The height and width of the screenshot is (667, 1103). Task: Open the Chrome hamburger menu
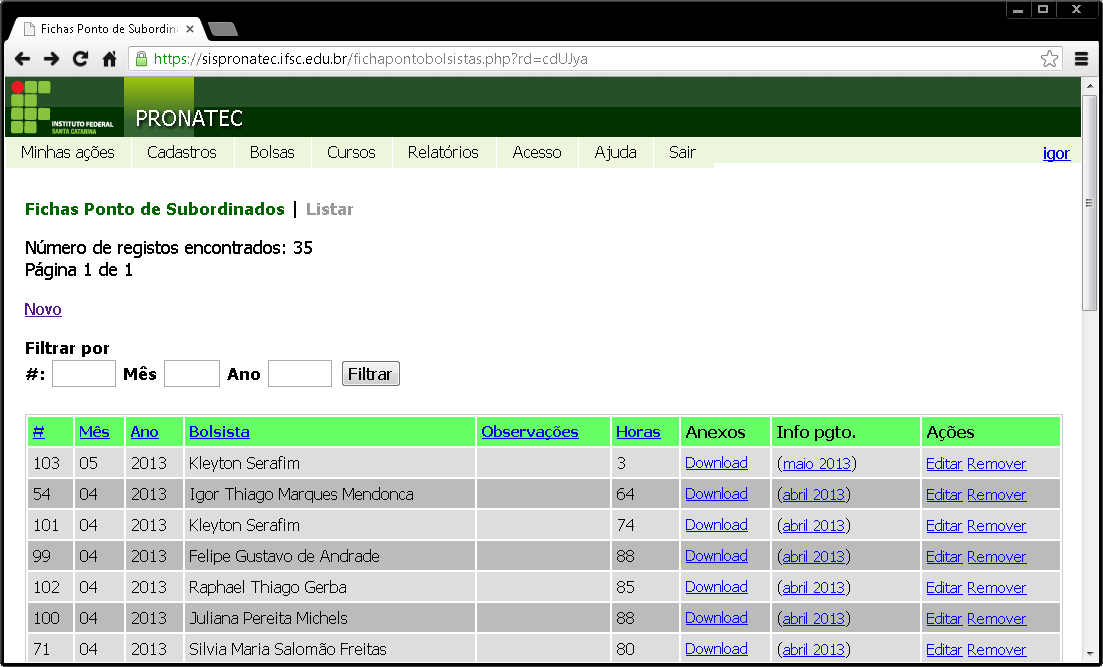coord(1081,59)
